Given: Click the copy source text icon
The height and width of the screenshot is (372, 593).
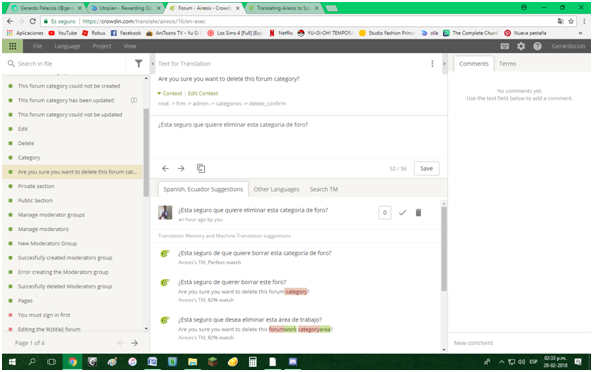Looking at the screenshot, I should pos(201,169).
